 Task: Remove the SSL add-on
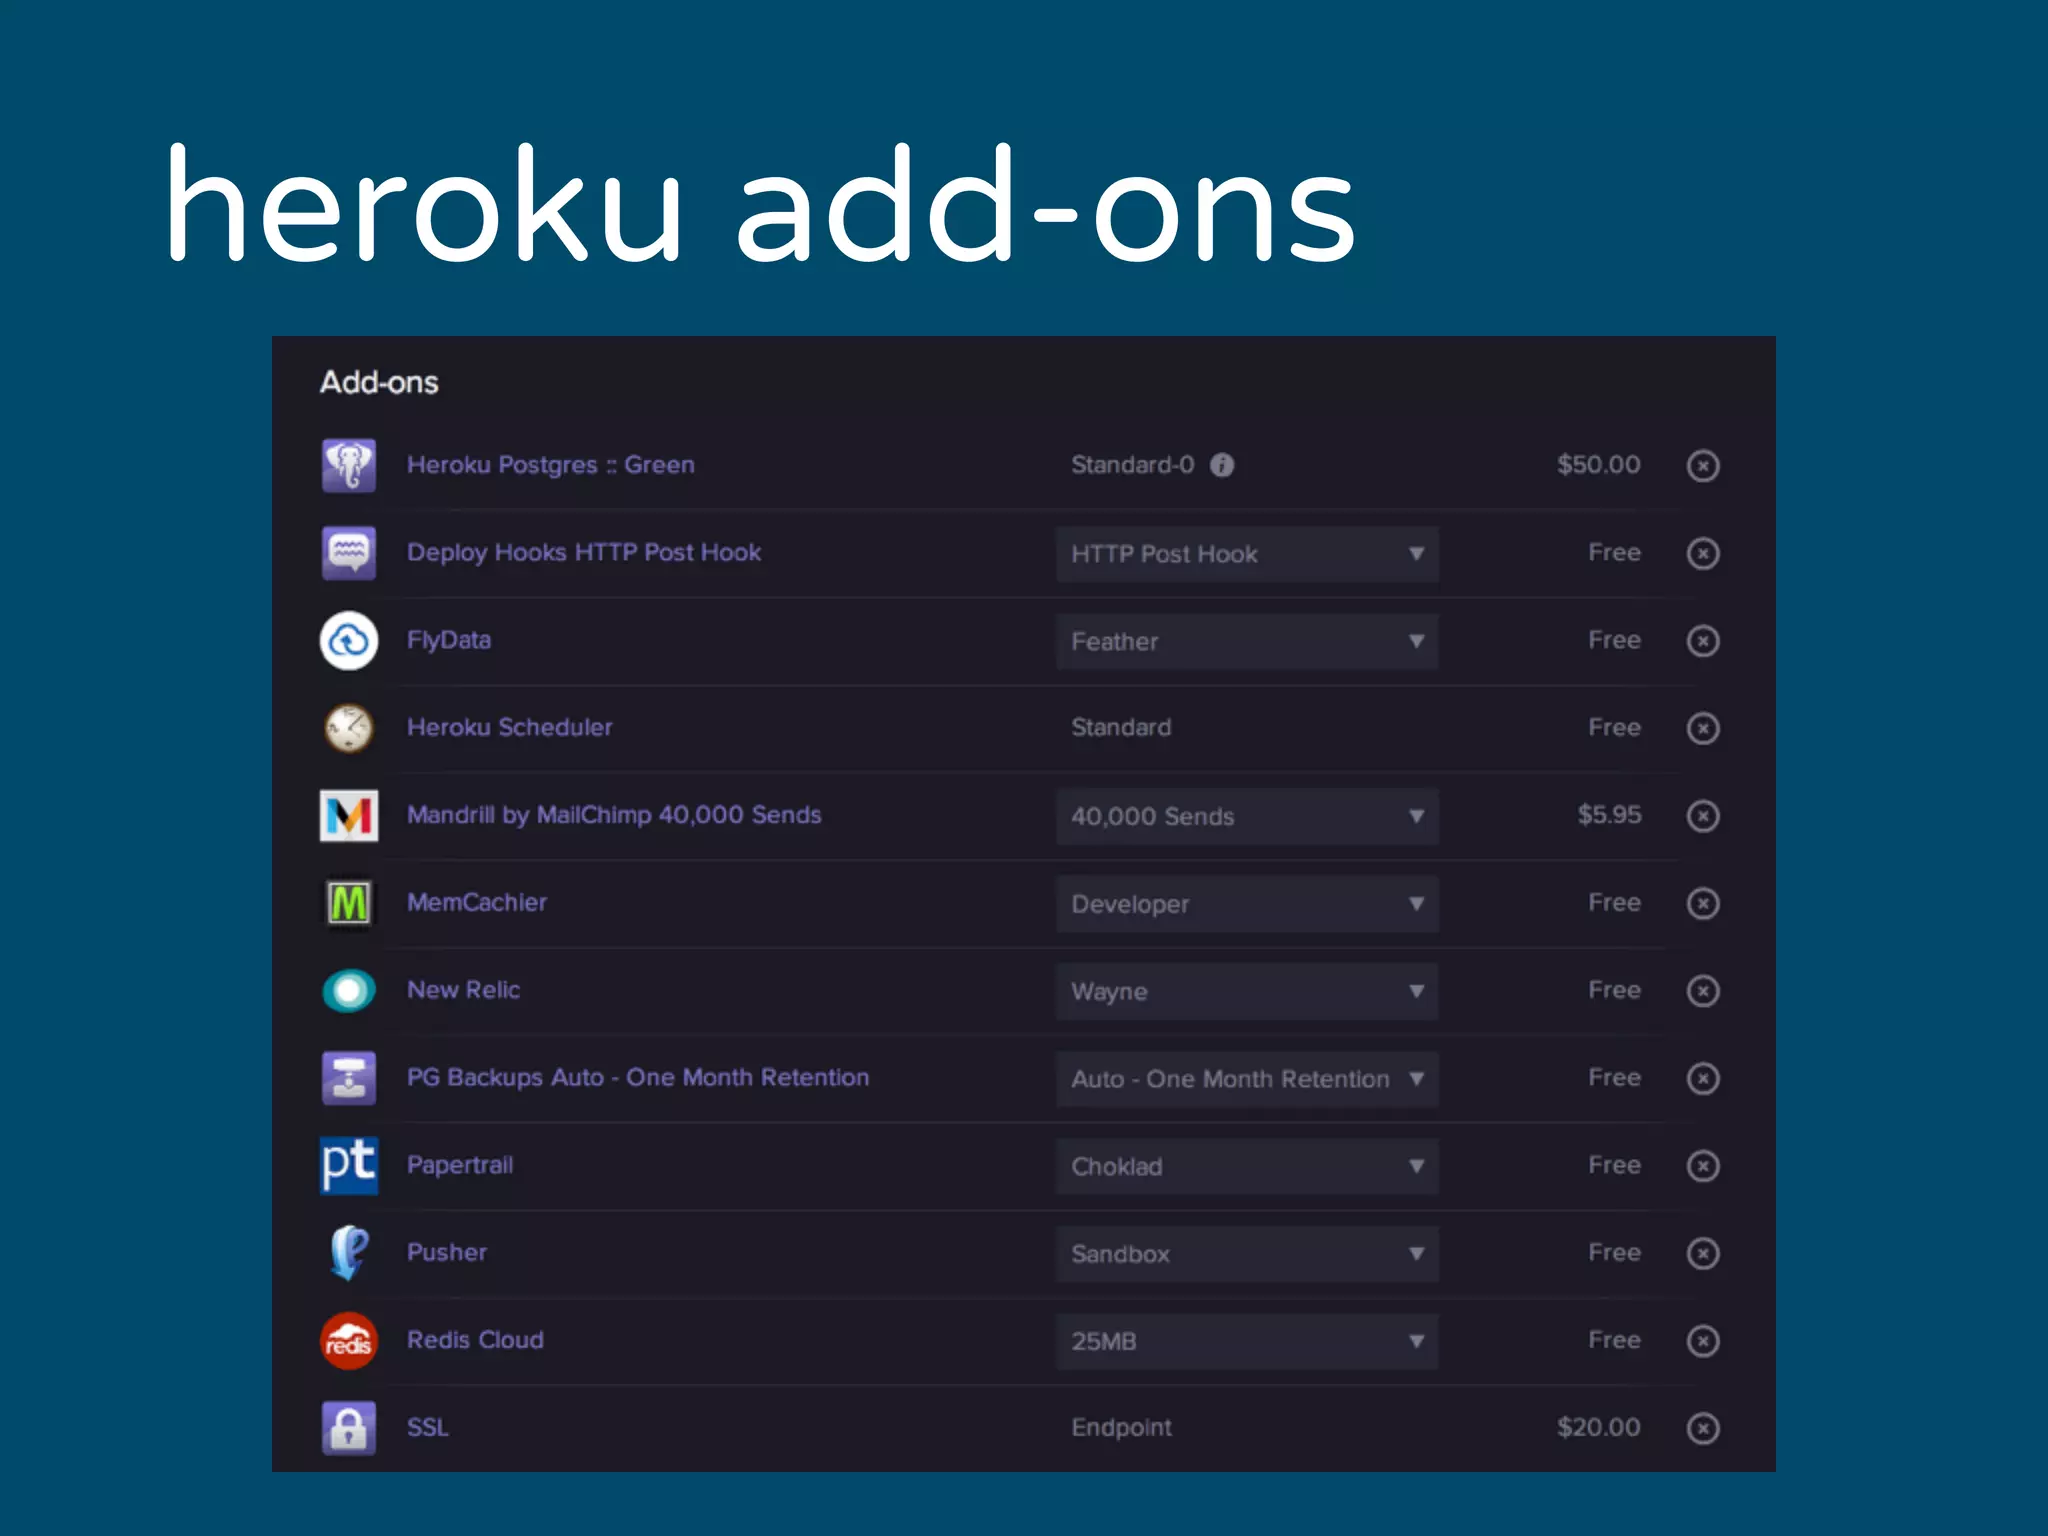(1703, 1428)
